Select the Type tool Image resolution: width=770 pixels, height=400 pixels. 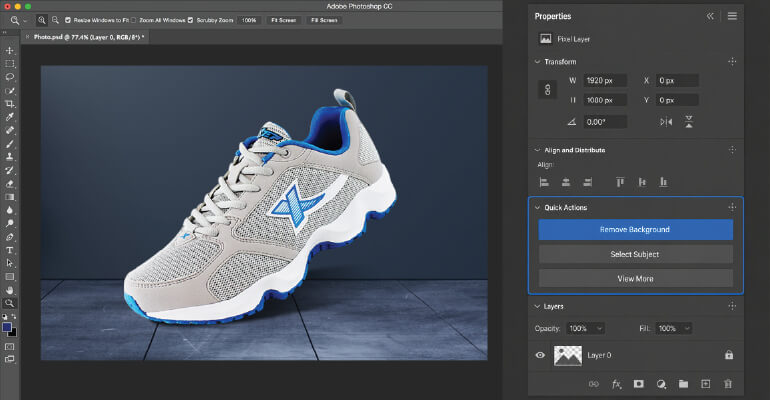9,250
